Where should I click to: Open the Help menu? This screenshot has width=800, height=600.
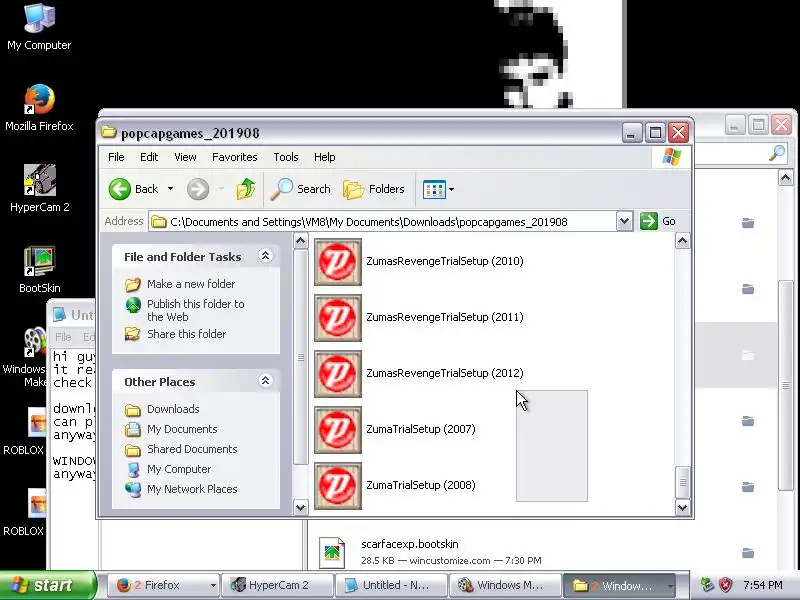click(324, 157)
